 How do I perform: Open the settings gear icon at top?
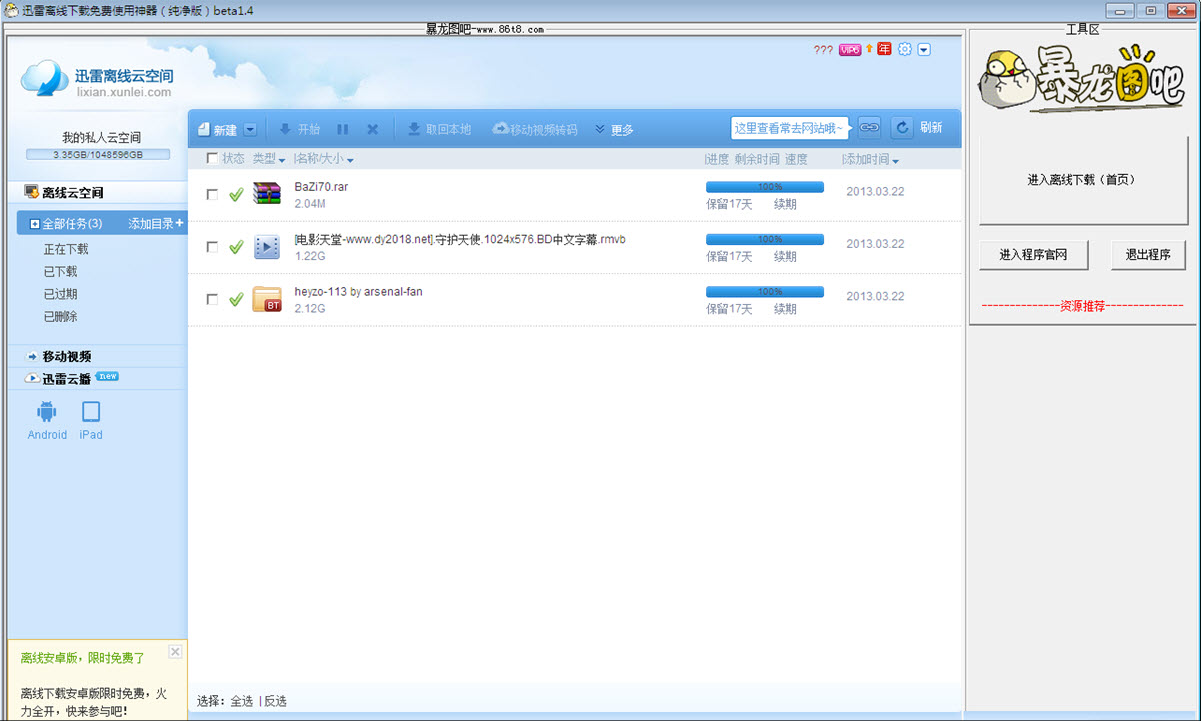(x=905, y=49)
